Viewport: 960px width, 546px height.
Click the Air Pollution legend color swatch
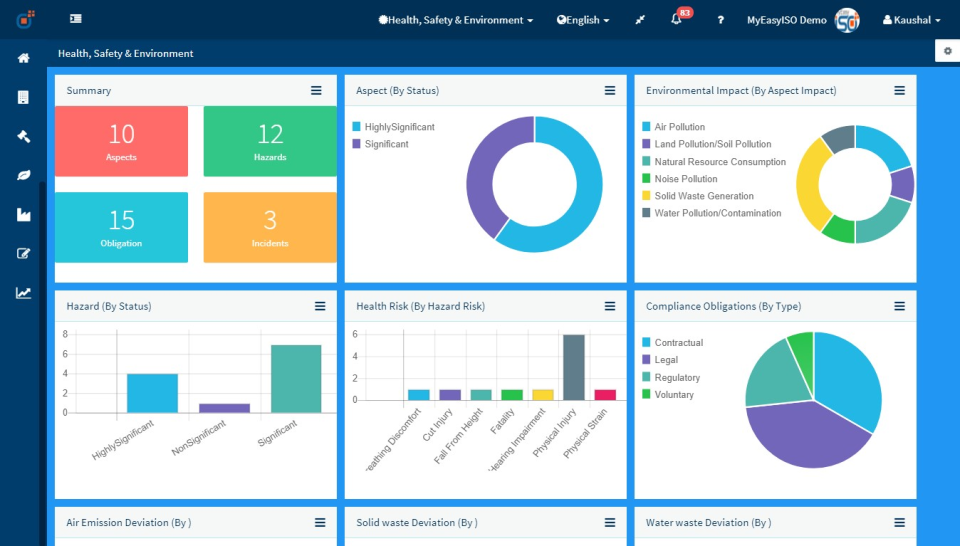pos(646,127)
